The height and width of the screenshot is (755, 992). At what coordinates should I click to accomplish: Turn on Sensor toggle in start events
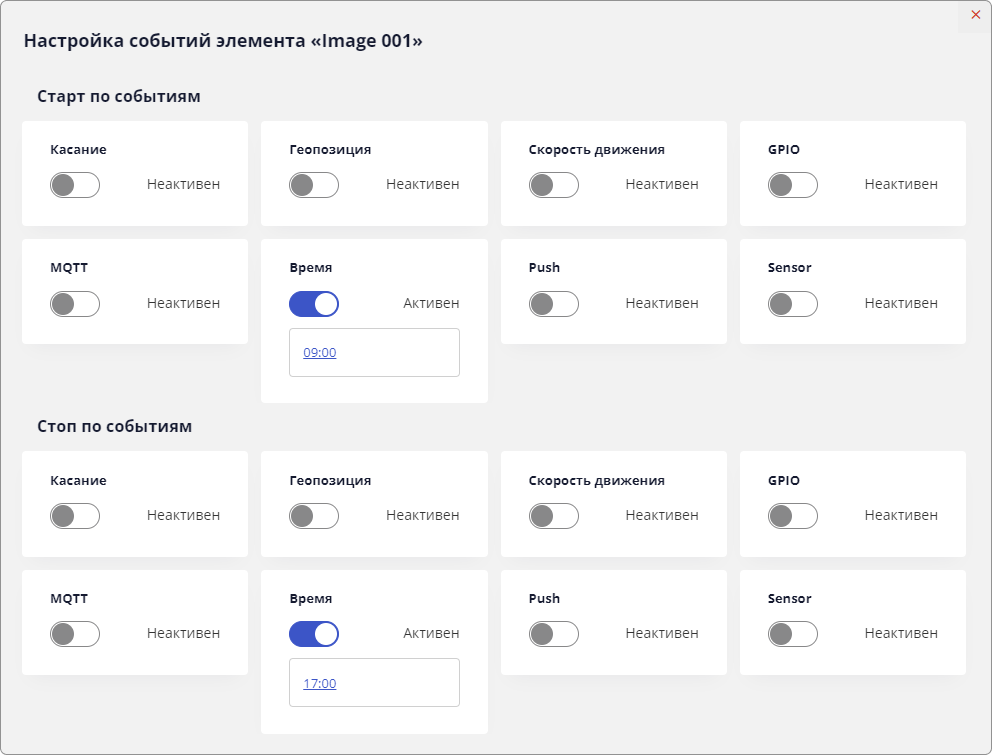pyautogui.click(x=793, y=304)
